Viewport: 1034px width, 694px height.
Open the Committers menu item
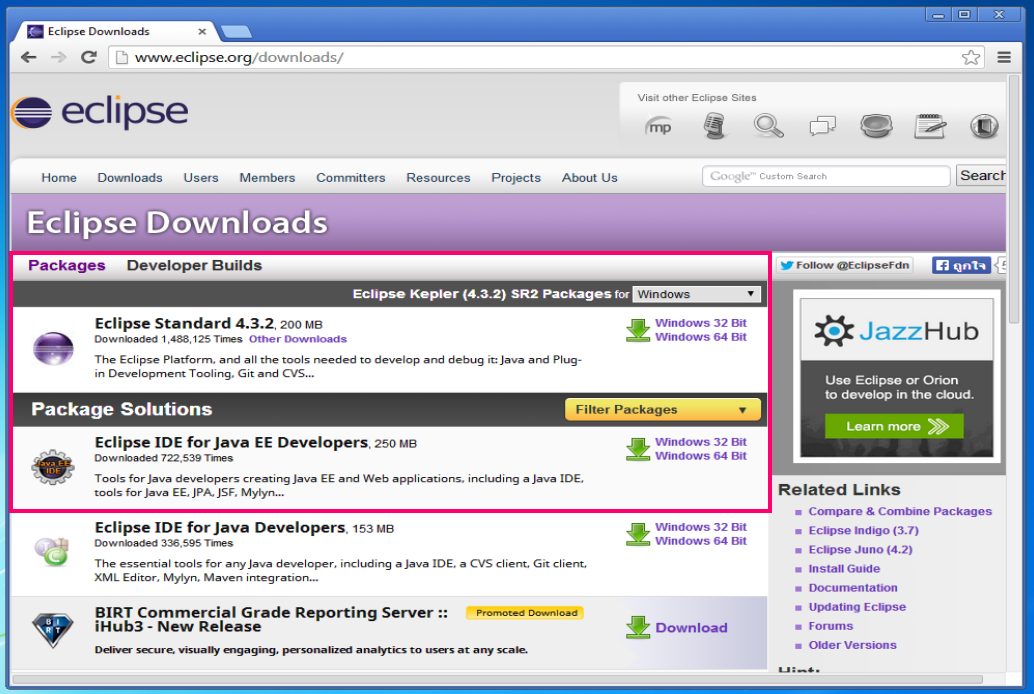[x=351, y=177]
